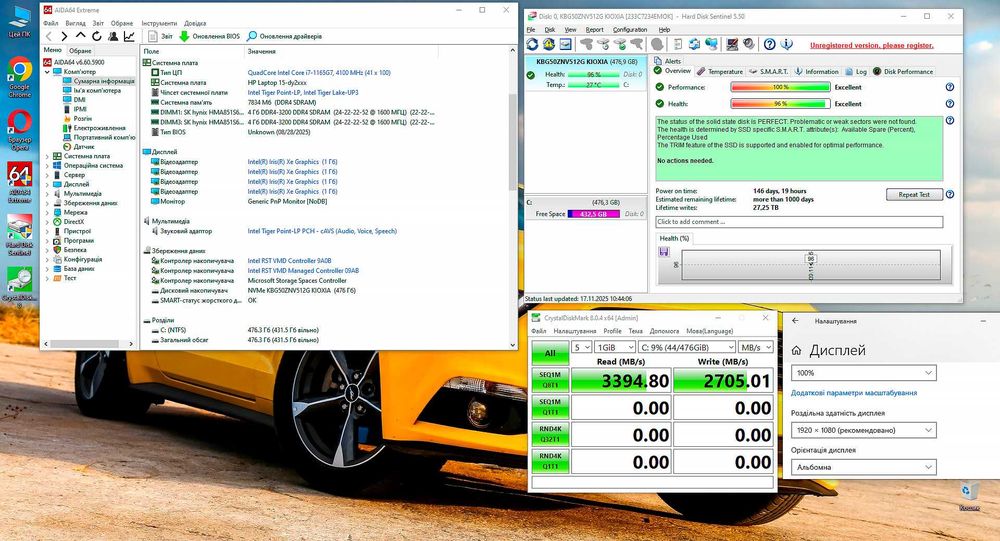Go back using AIDA64 toolbar arrow
The height and width of the screenshot is (541, 1000).
[49, 36]
